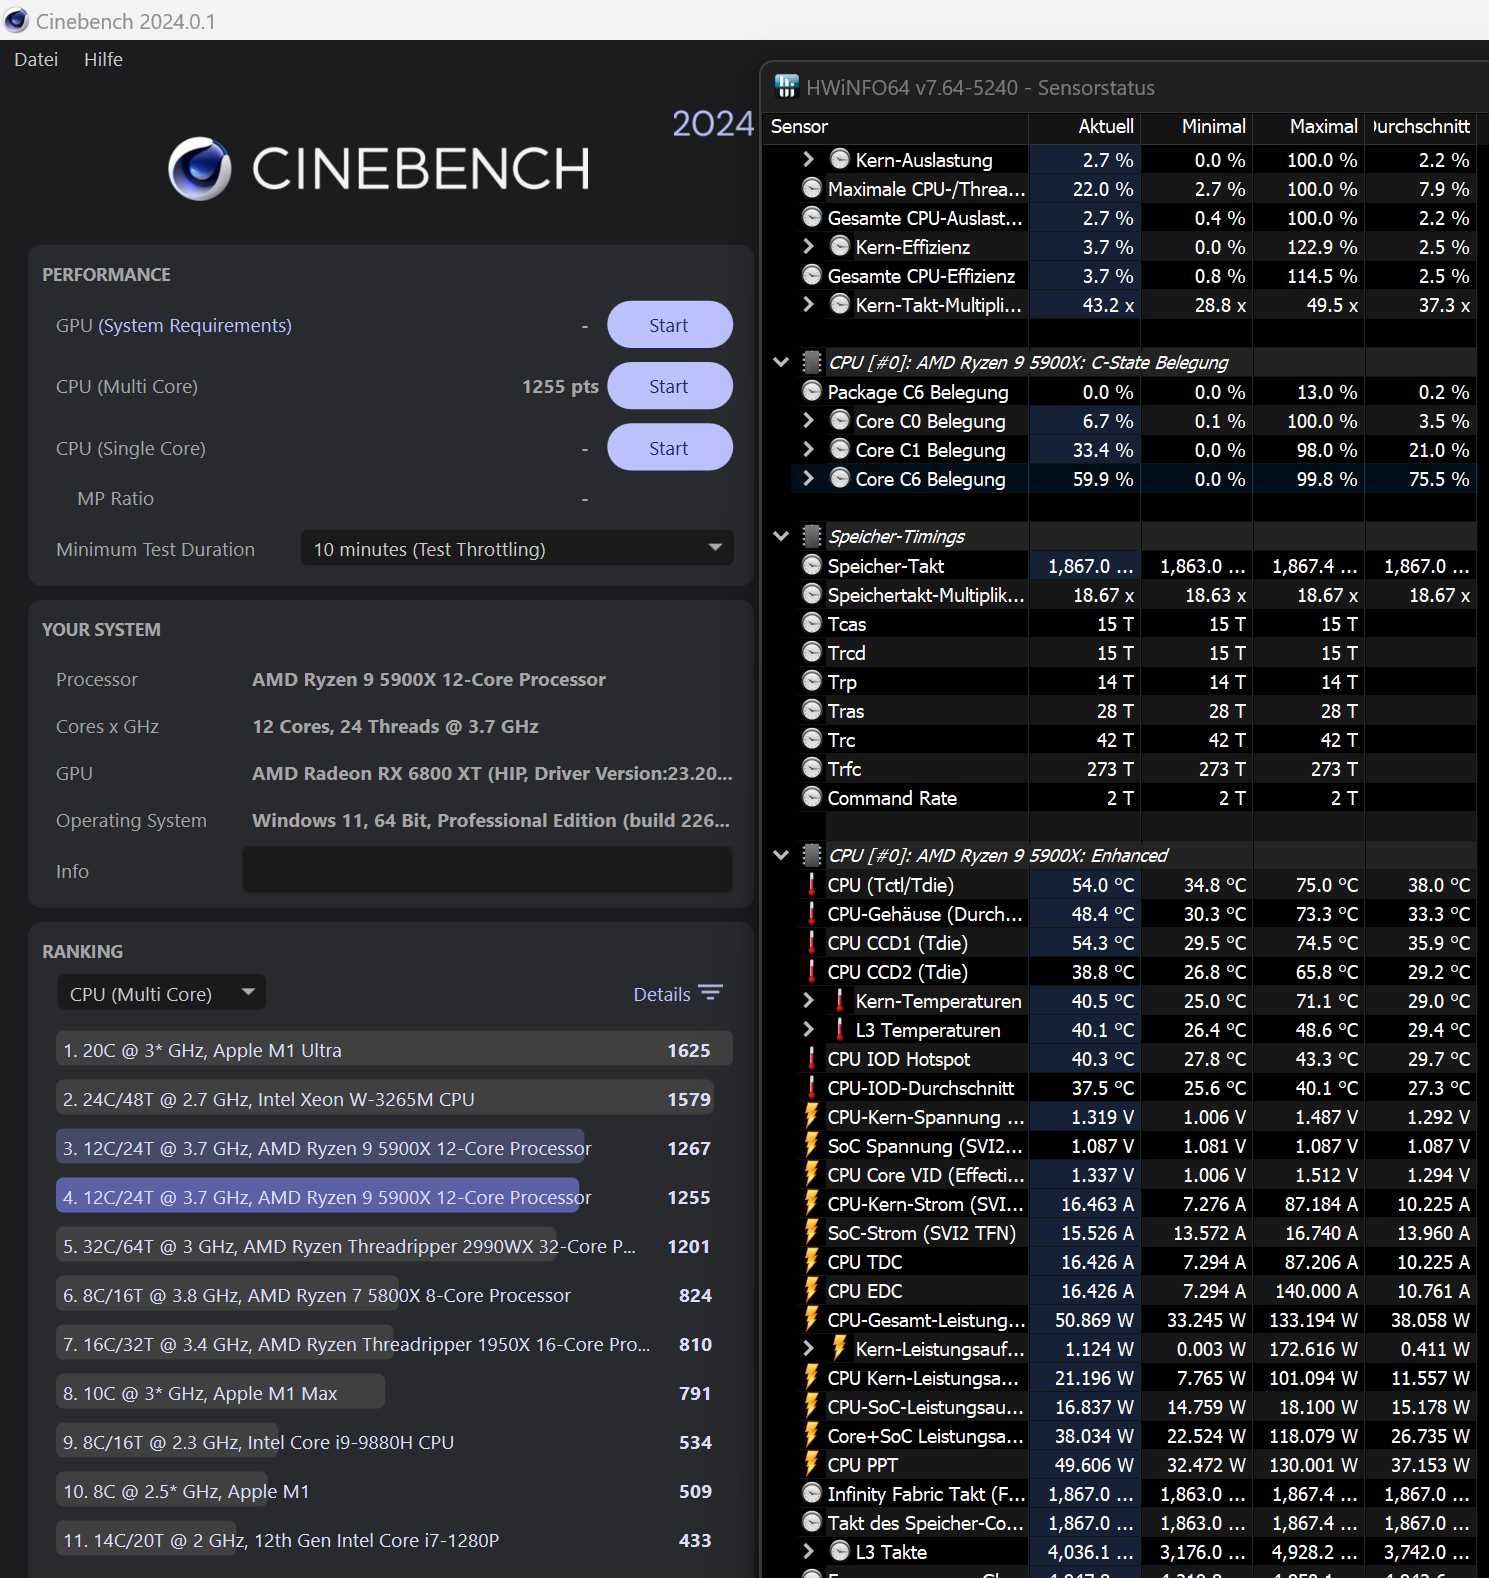Select Ryzen 7 5800X ranking entry

click(394, 1295)
